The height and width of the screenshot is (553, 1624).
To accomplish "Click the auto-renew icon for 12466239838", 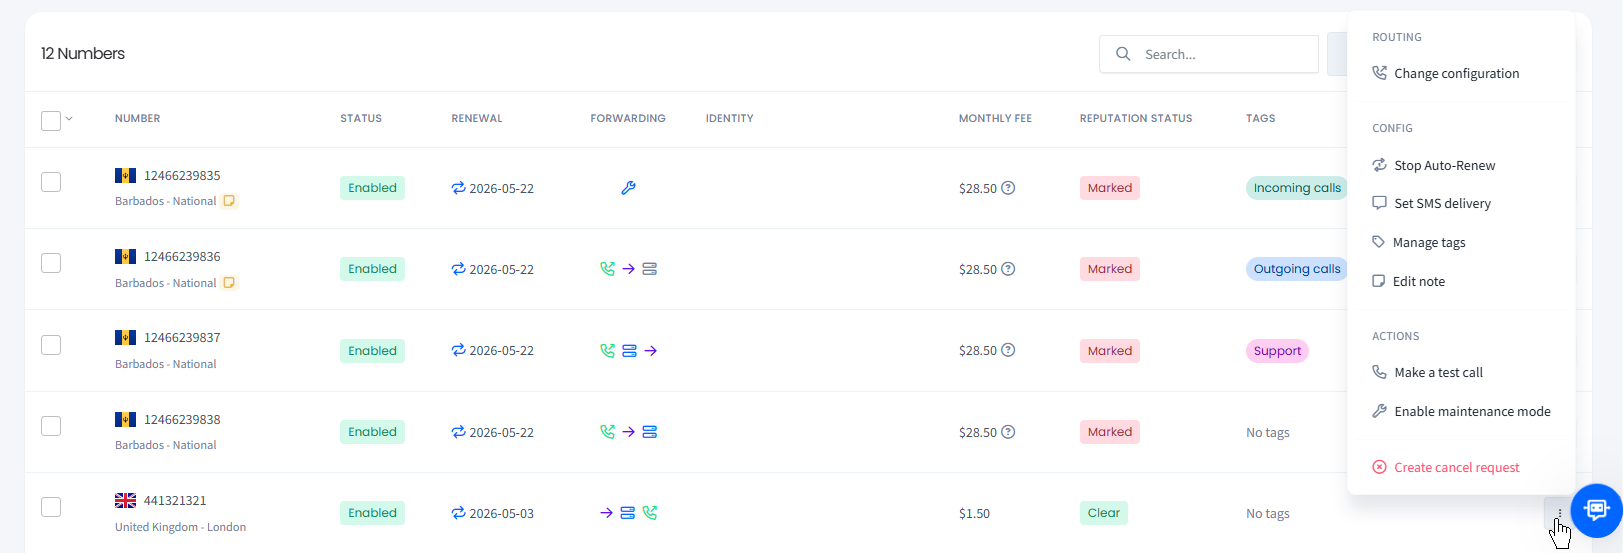I will pyautogui.click(x=458, y=432).
